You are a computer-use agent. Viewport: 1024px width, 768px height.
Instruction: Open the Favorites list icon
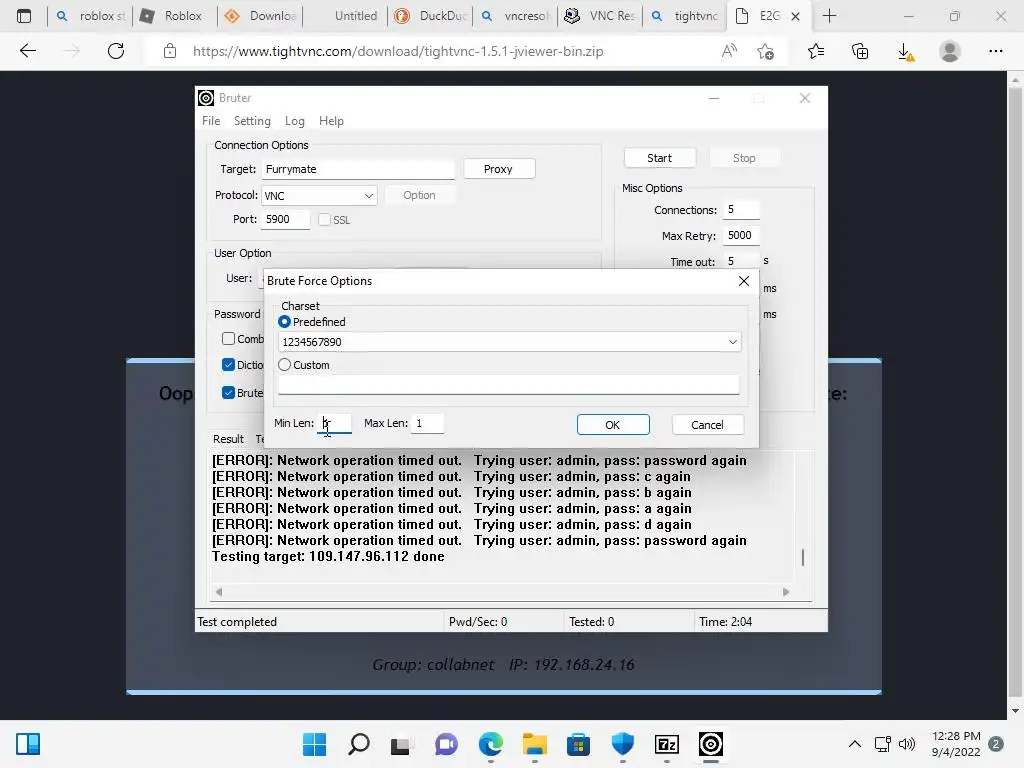pos(816,51)
